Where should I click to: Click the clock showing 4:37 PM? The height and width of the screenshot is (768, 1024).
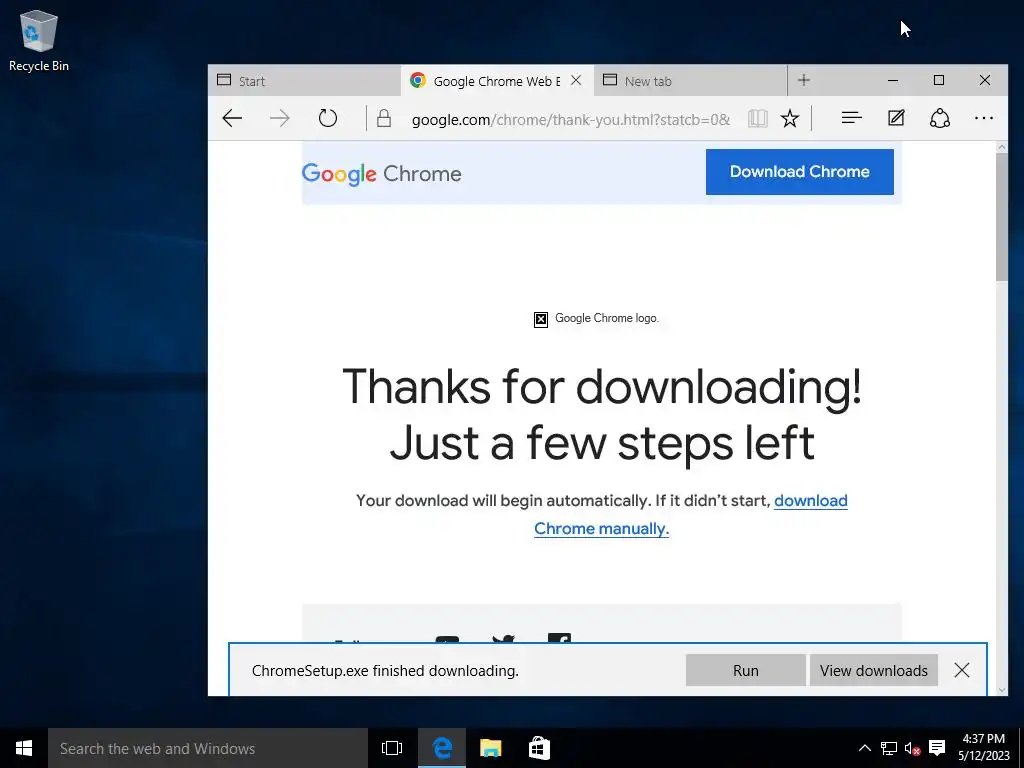(x=984, y=747)
